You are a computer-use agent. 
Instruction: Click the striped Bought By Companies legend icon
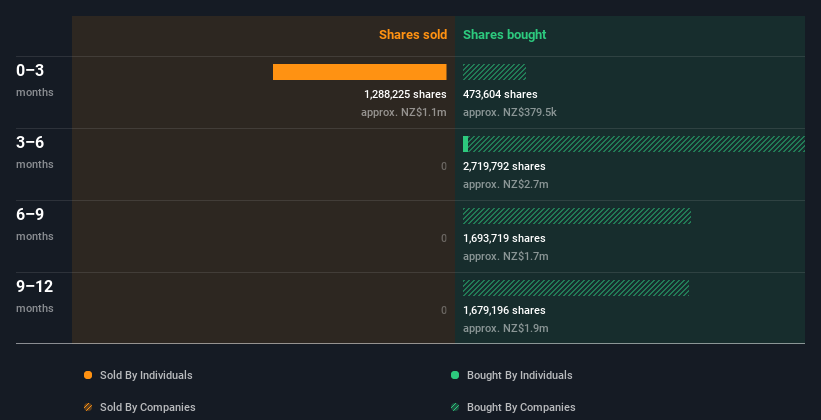[455, 407]
